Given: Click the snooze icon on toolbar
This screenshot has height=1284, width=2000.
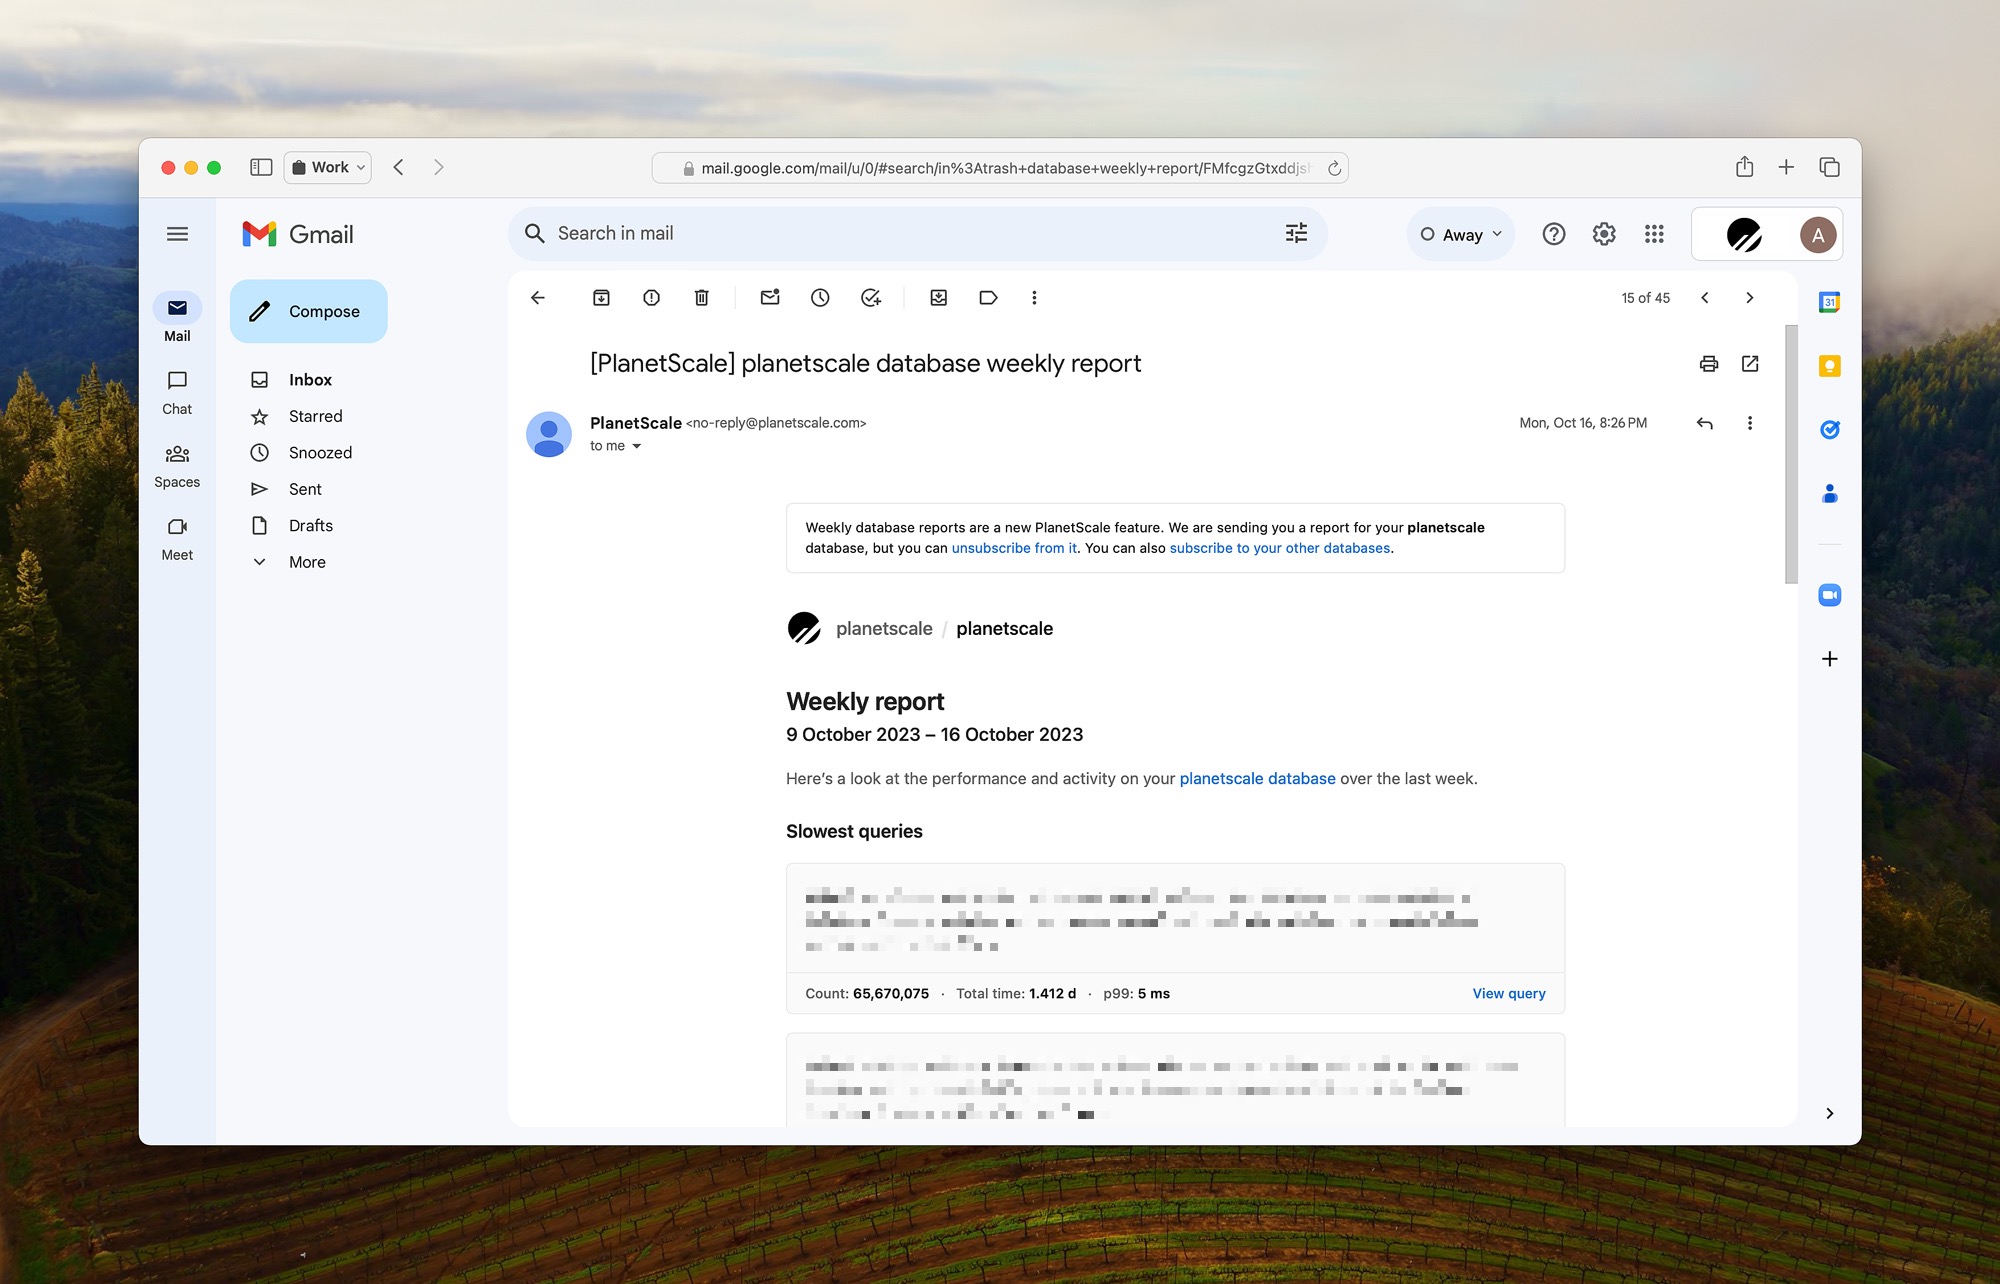Looking at the screenshot, I should tap(816, 299).
